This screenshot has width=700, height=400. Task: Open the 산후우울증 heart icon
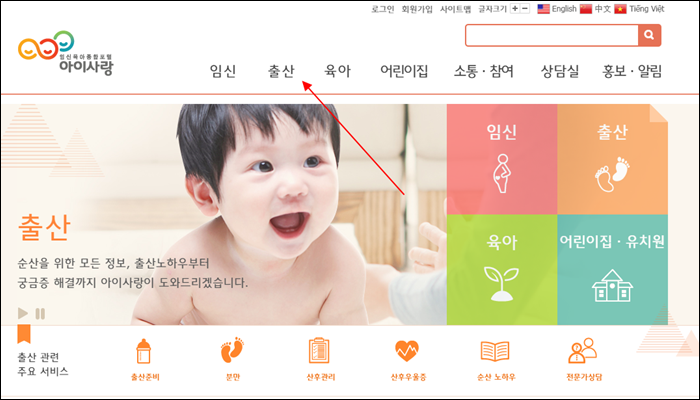pos(407,351)
